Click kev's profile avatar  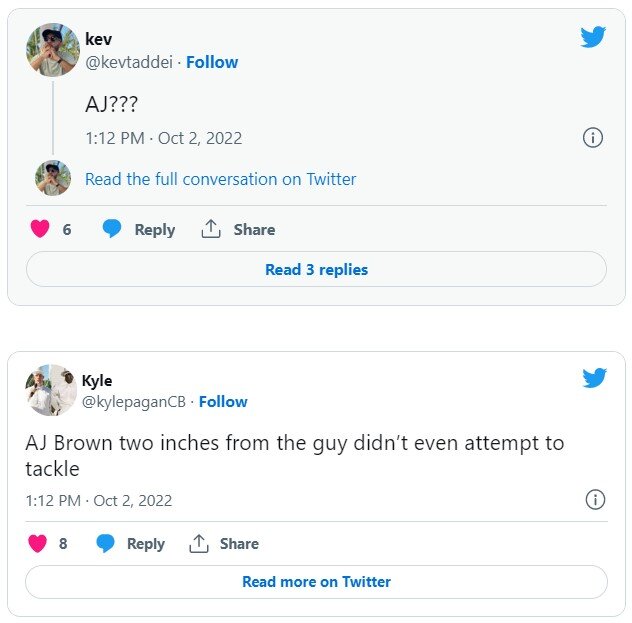(52, 49)
